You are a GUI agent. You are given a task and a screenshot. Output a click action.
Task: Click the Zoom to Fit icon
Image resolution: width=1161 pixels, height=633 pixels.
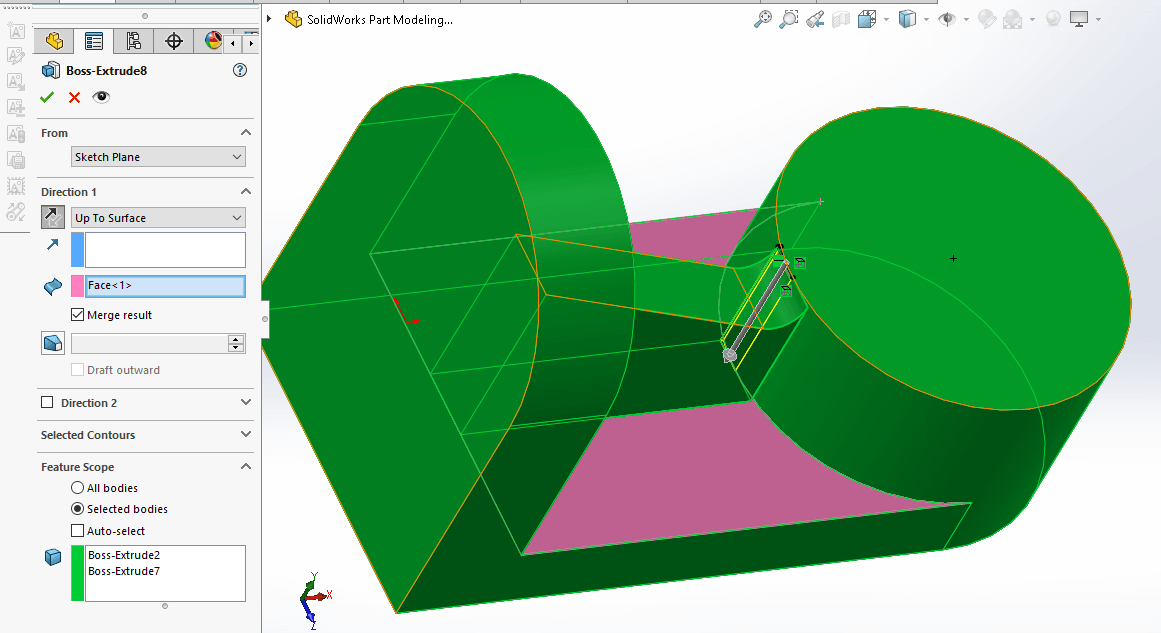coord(763,19)
